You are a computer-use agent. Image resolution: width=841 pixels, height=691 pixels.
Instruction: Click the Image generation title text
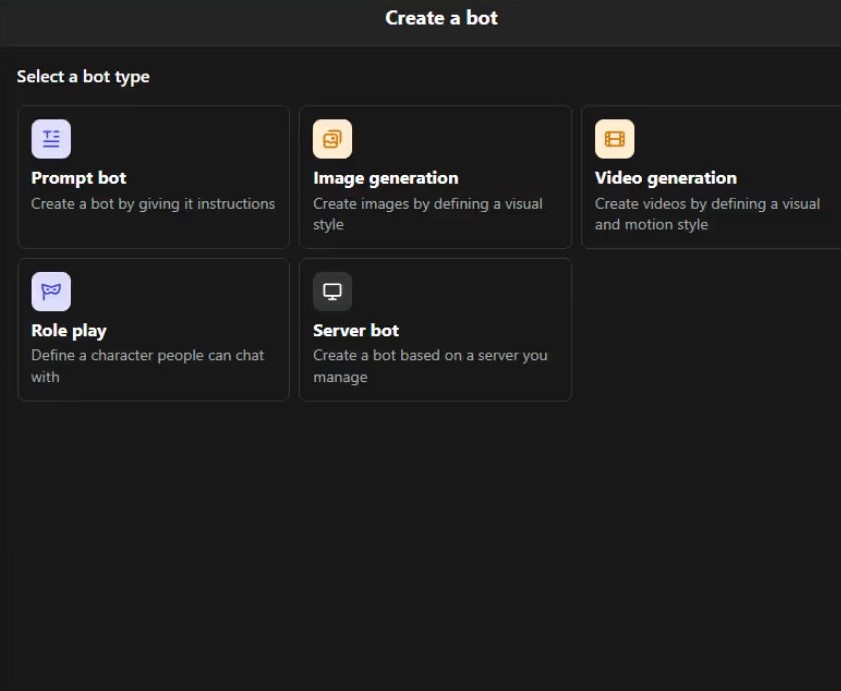(385, 178)
